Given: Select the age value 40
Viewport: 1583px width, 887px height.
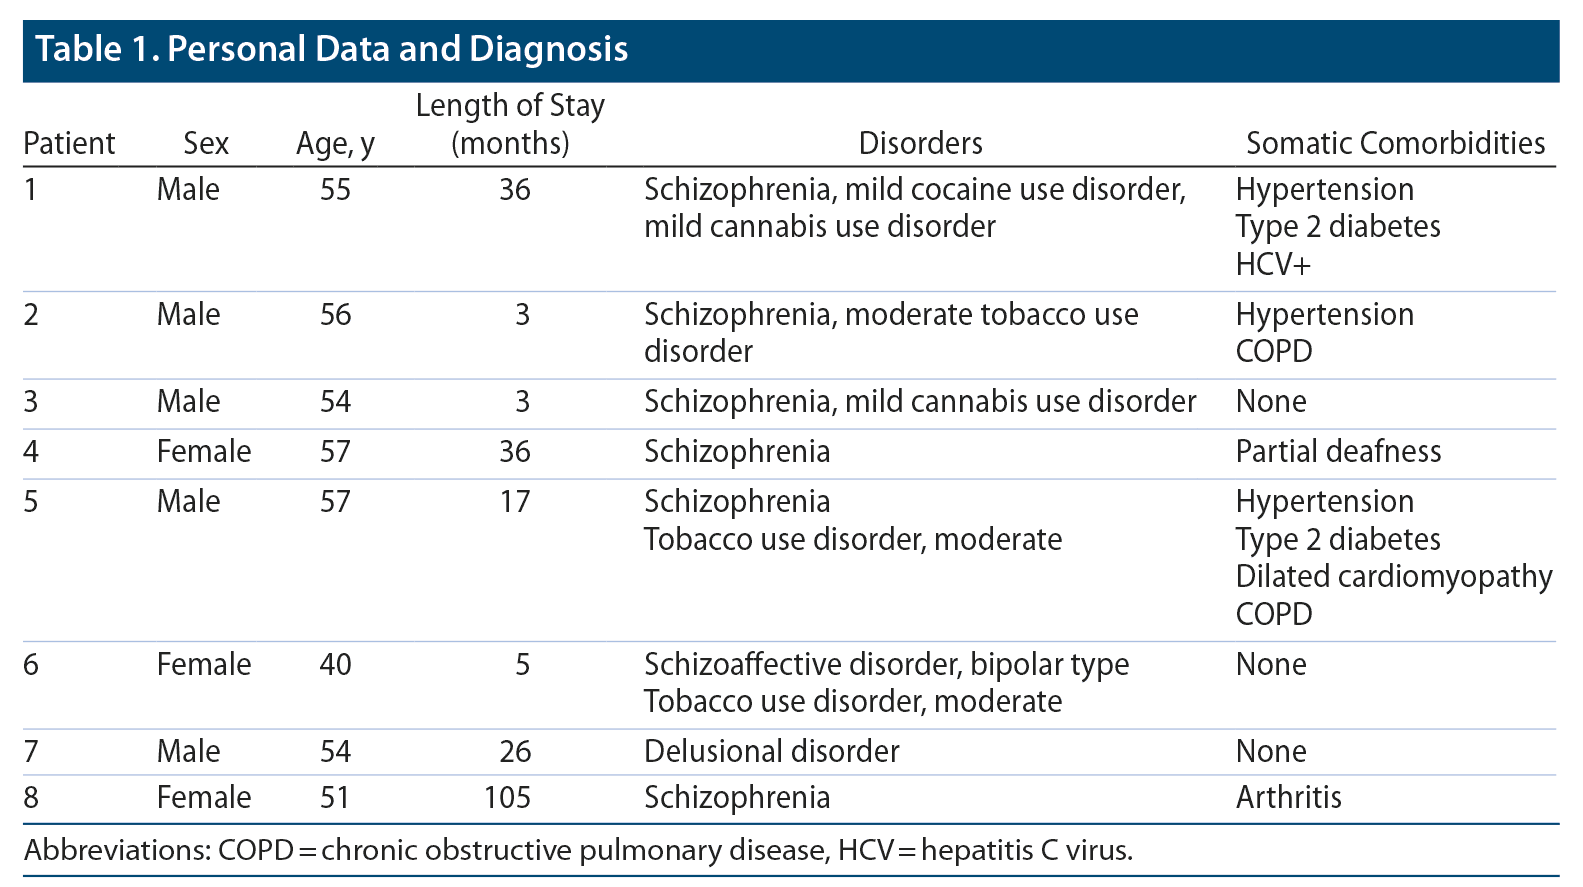Looking at the screenshot, I should 335,665.
